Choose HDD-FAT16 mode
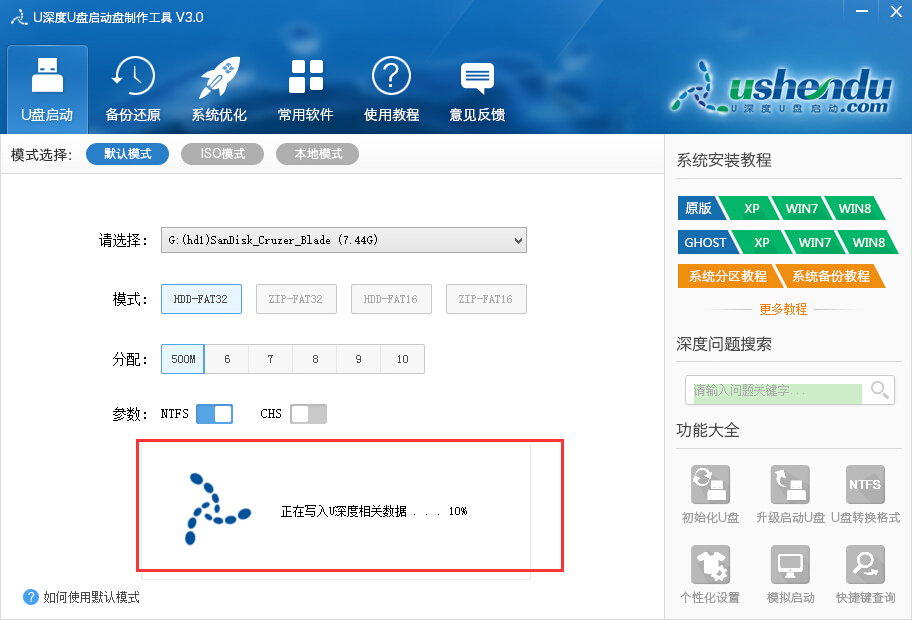This screenshot has width=912, height=620. click(x=391, y=299)
